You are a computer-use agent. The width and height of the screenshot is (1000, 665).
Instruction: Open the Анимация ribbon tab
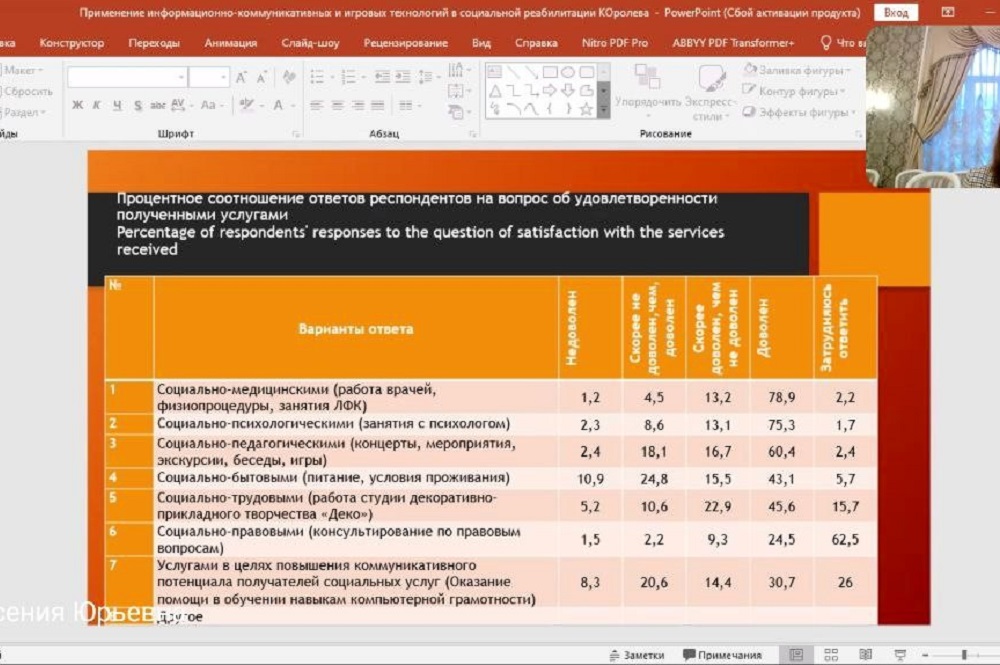click(230, 43)
